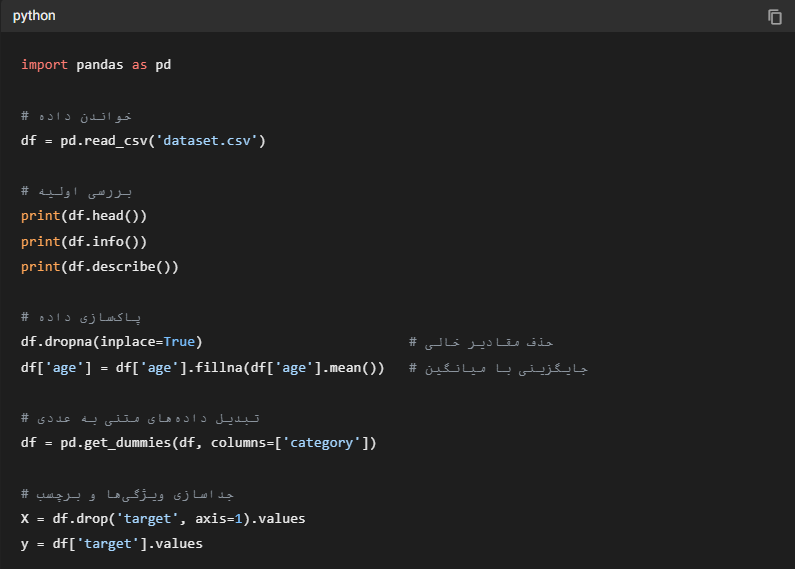
Task: Click the print(df.describe()) line
Action: pyautogui.click(x=100, y=267)
